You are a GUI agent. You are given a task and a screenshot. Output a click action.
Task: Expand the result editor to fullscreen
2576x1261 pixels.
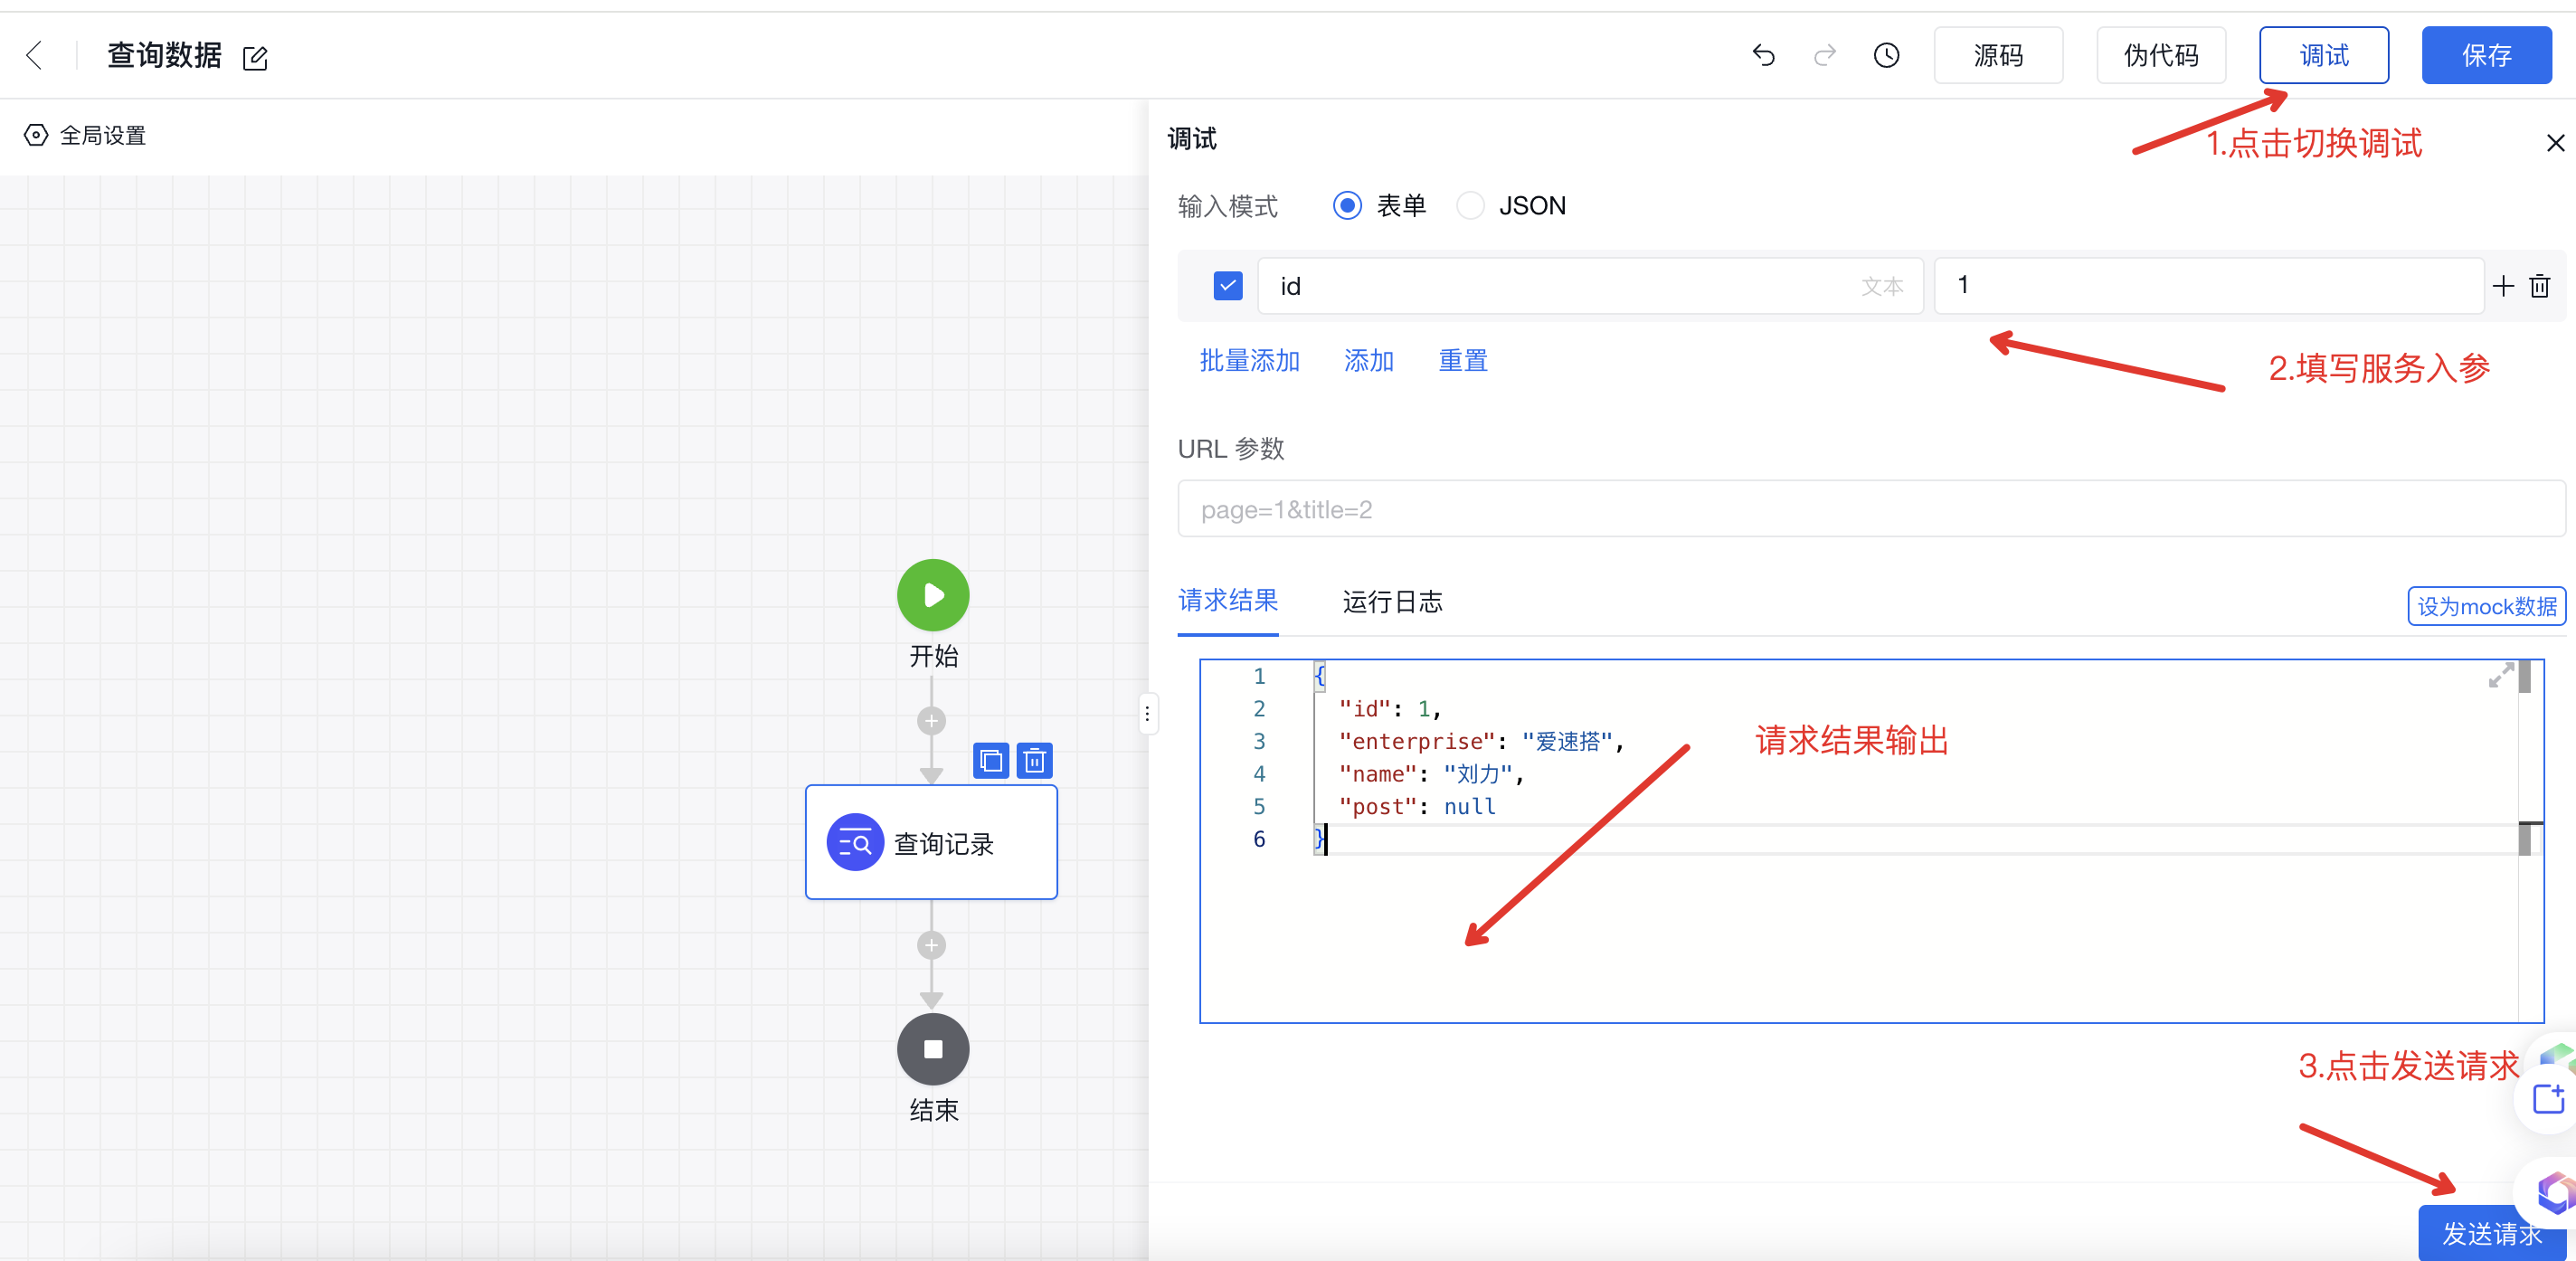2500,676
